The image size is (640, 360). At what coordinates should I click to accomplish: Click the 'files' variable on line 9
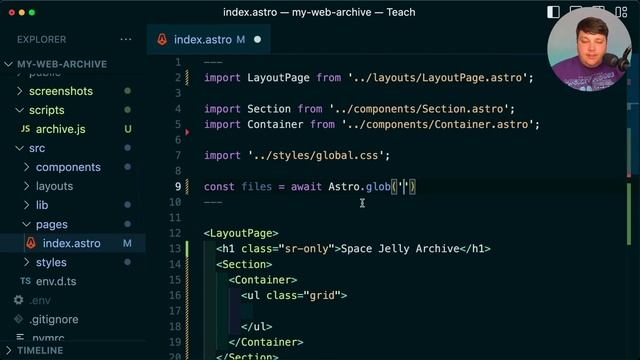256,187
